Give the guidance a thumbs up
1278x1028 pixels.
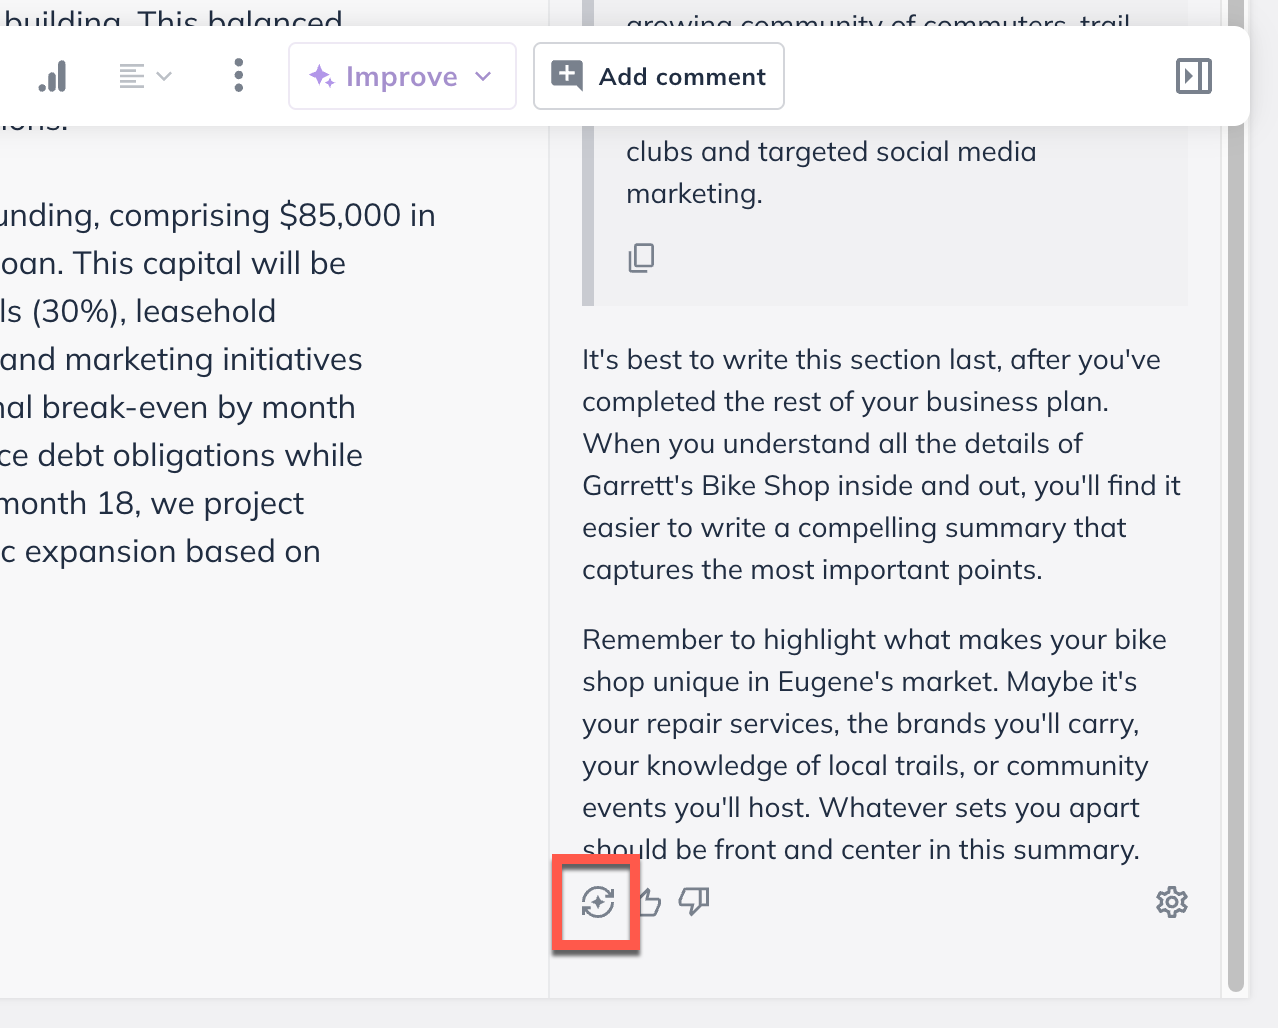(x=650, y=902)
